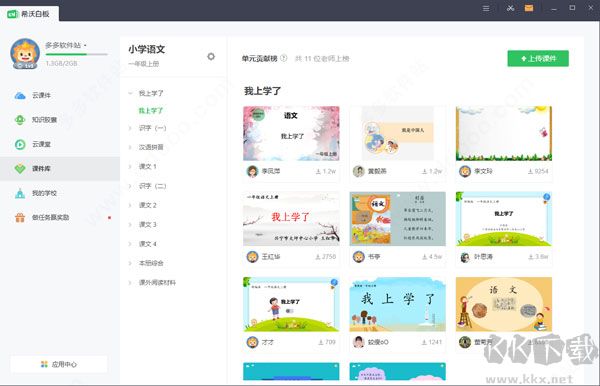This screenshot has width=600, height=386.
Task: Expand the 本册综合 unit
Action: tap(130, 263)
